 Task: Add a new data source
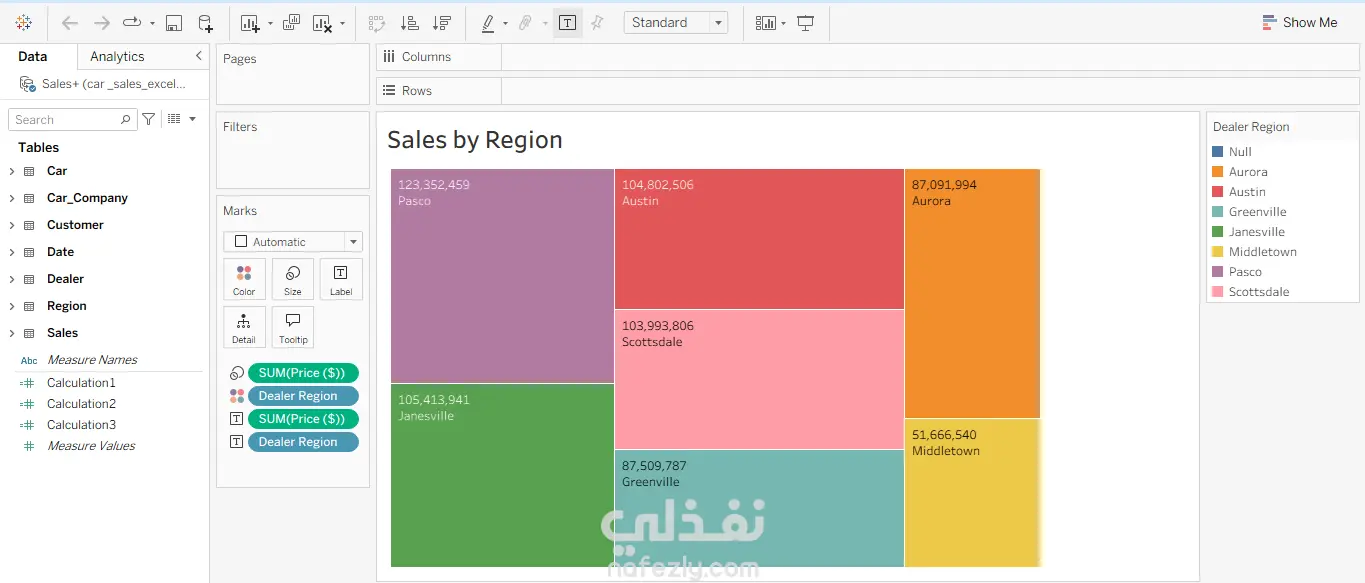pyautogui.click(x=205, y=23)
